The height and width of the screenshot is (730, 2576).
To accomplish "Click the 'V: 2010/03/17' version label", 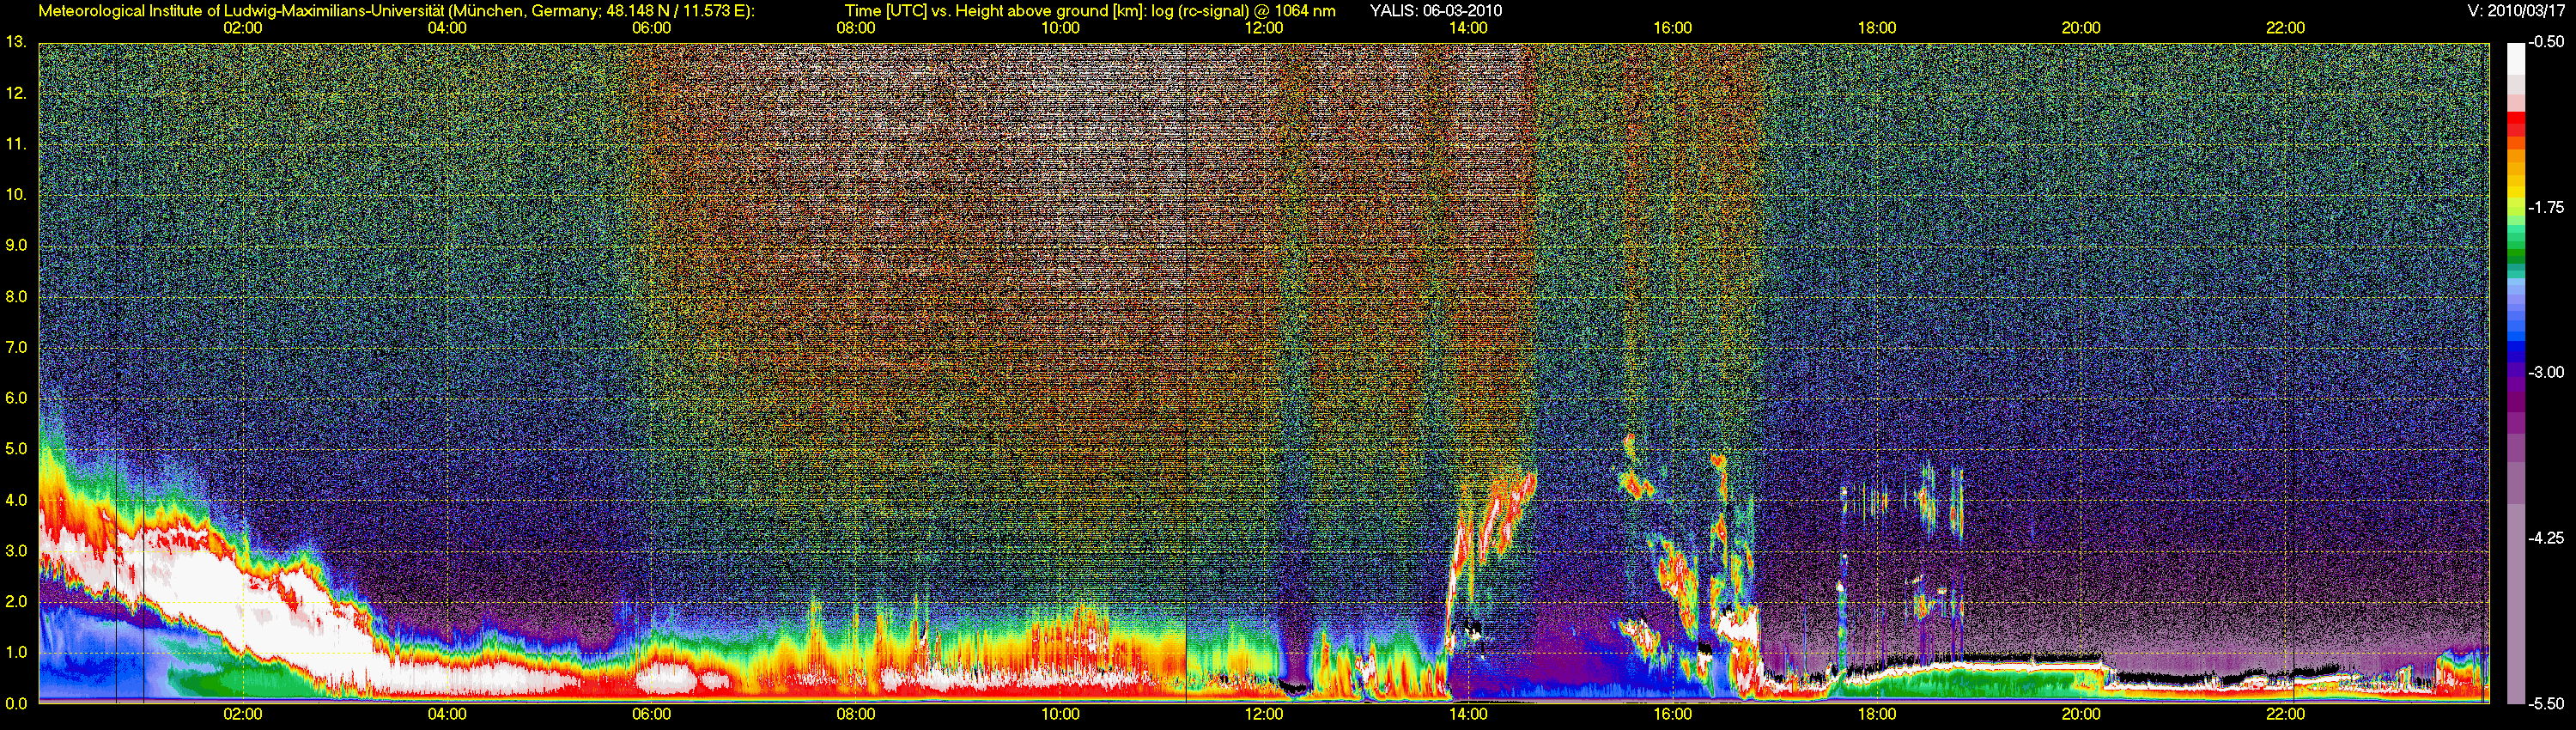I will pyautogui.click(x=2518, y=11).
